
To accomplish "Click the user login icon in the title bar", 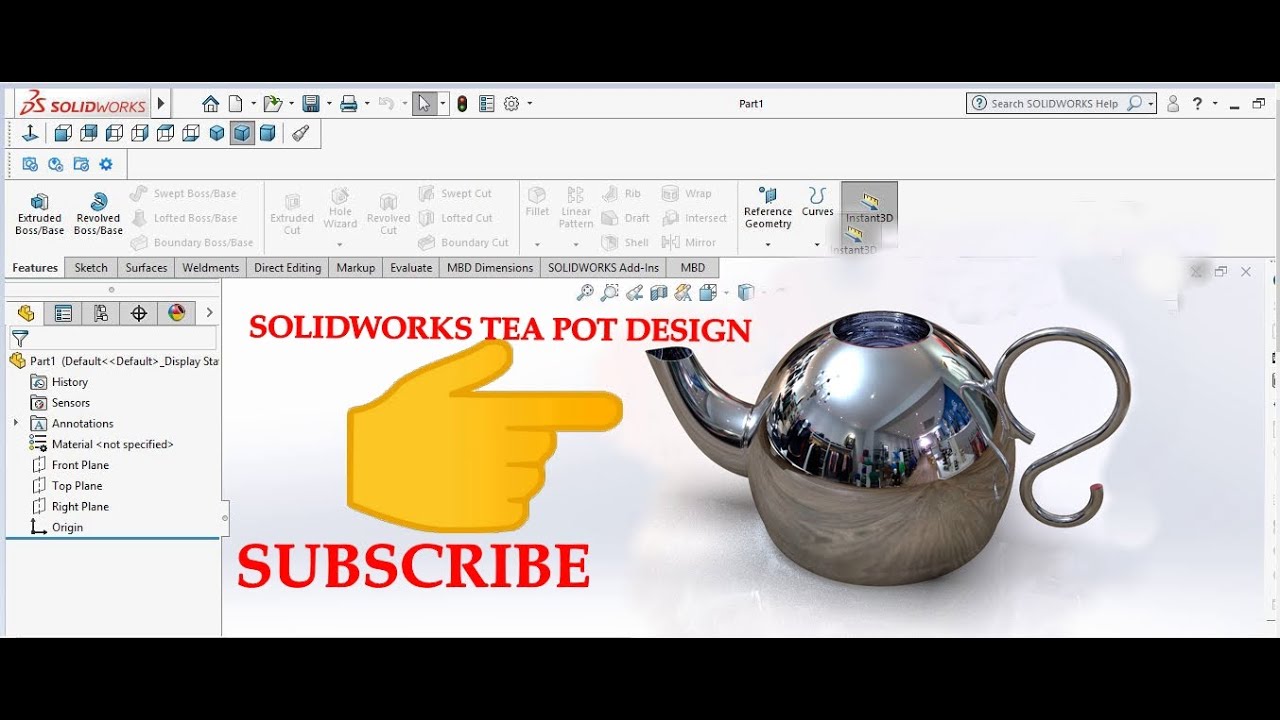I will 1173,104.
